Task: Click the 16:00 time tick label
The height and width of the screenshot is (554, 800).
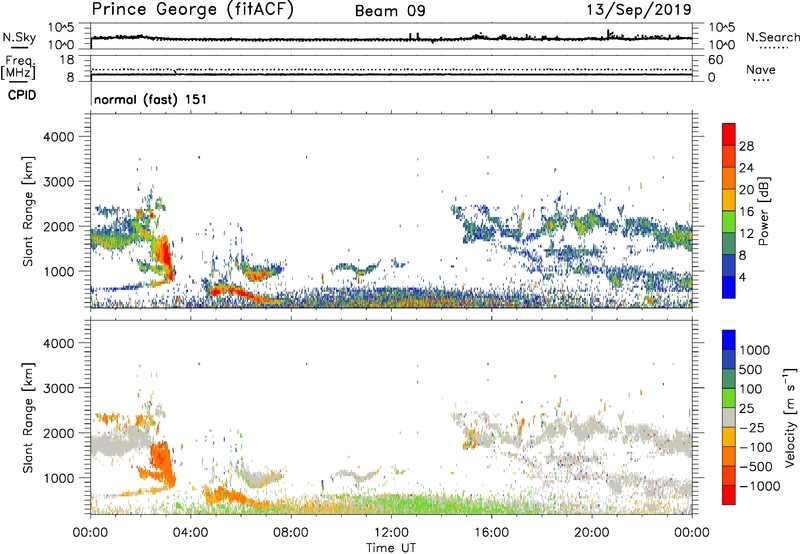Action: point(491,533)
